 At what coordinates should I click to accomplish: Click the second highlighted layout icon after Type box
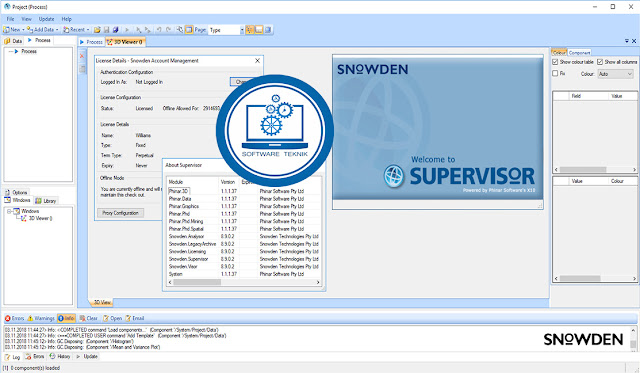tap(259, 30)
